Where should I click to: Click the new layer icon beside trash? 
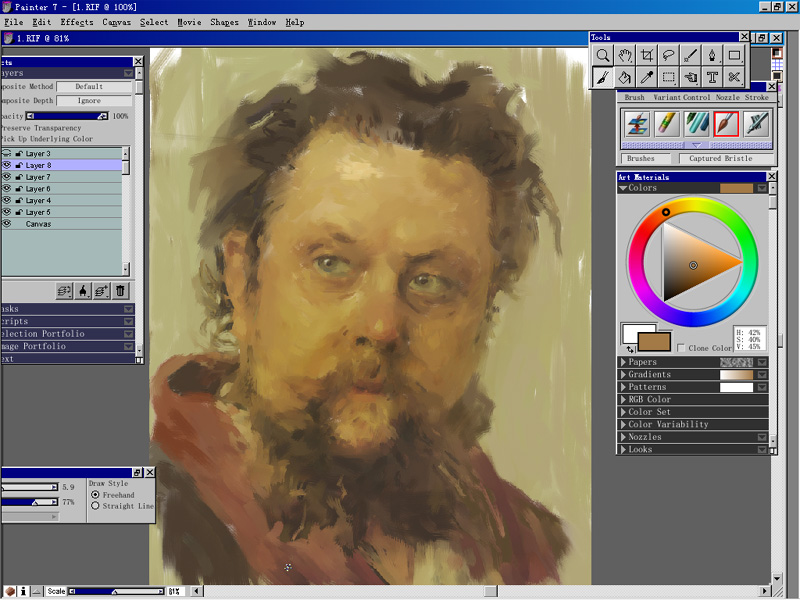pos(102,291)
